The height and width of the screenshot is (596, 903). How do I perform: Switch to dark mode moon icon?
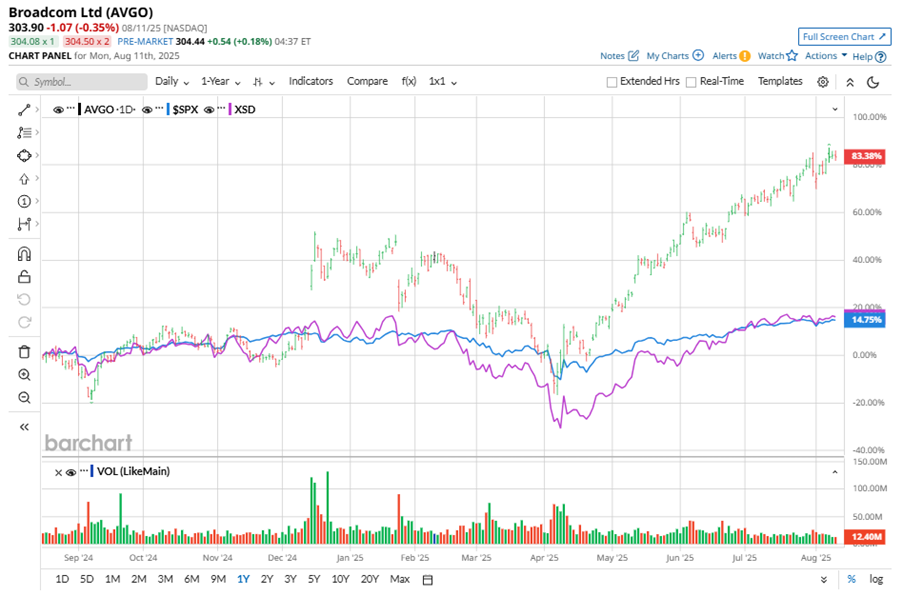point(873,82)
